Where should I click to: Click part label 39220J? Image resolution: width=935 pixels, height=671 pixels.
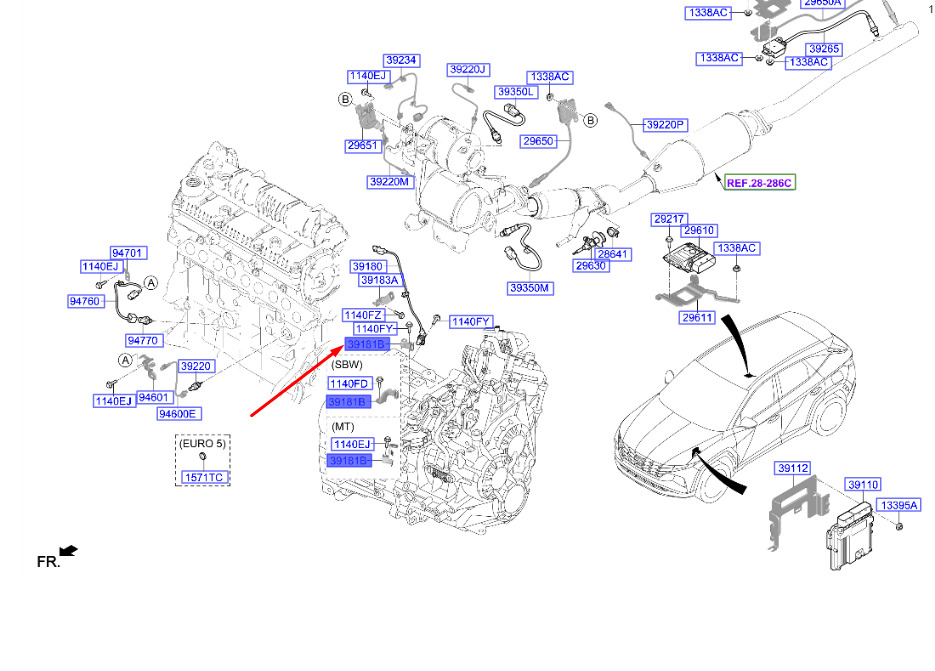click(x=468, y=70)
